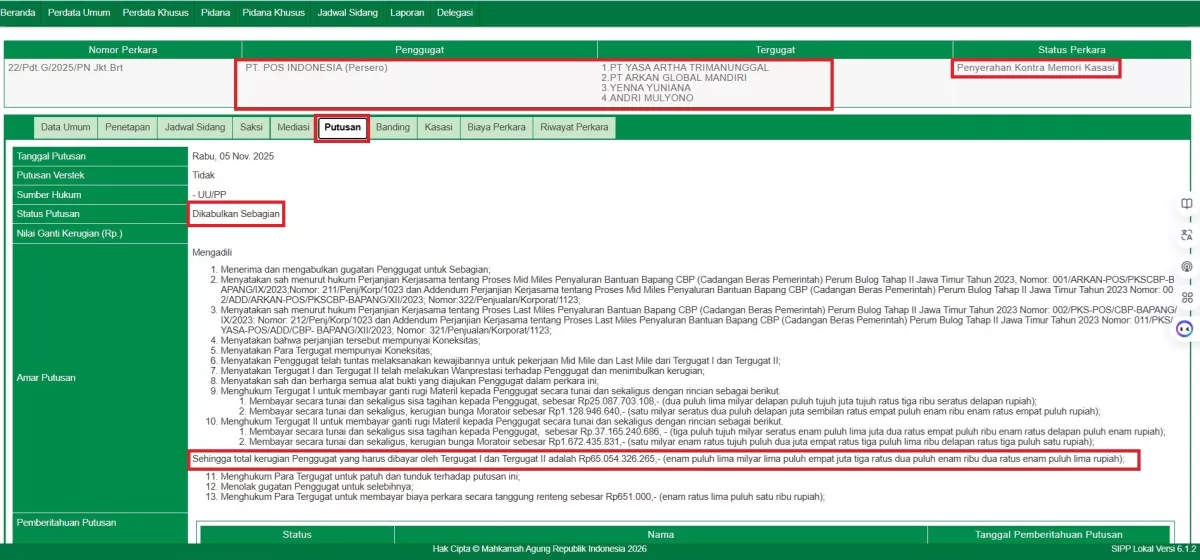Click the book reader icon in sidebar
The width and height of the screenshot is (1200, 560).
pyautogui.click(x=1186, y=204)
